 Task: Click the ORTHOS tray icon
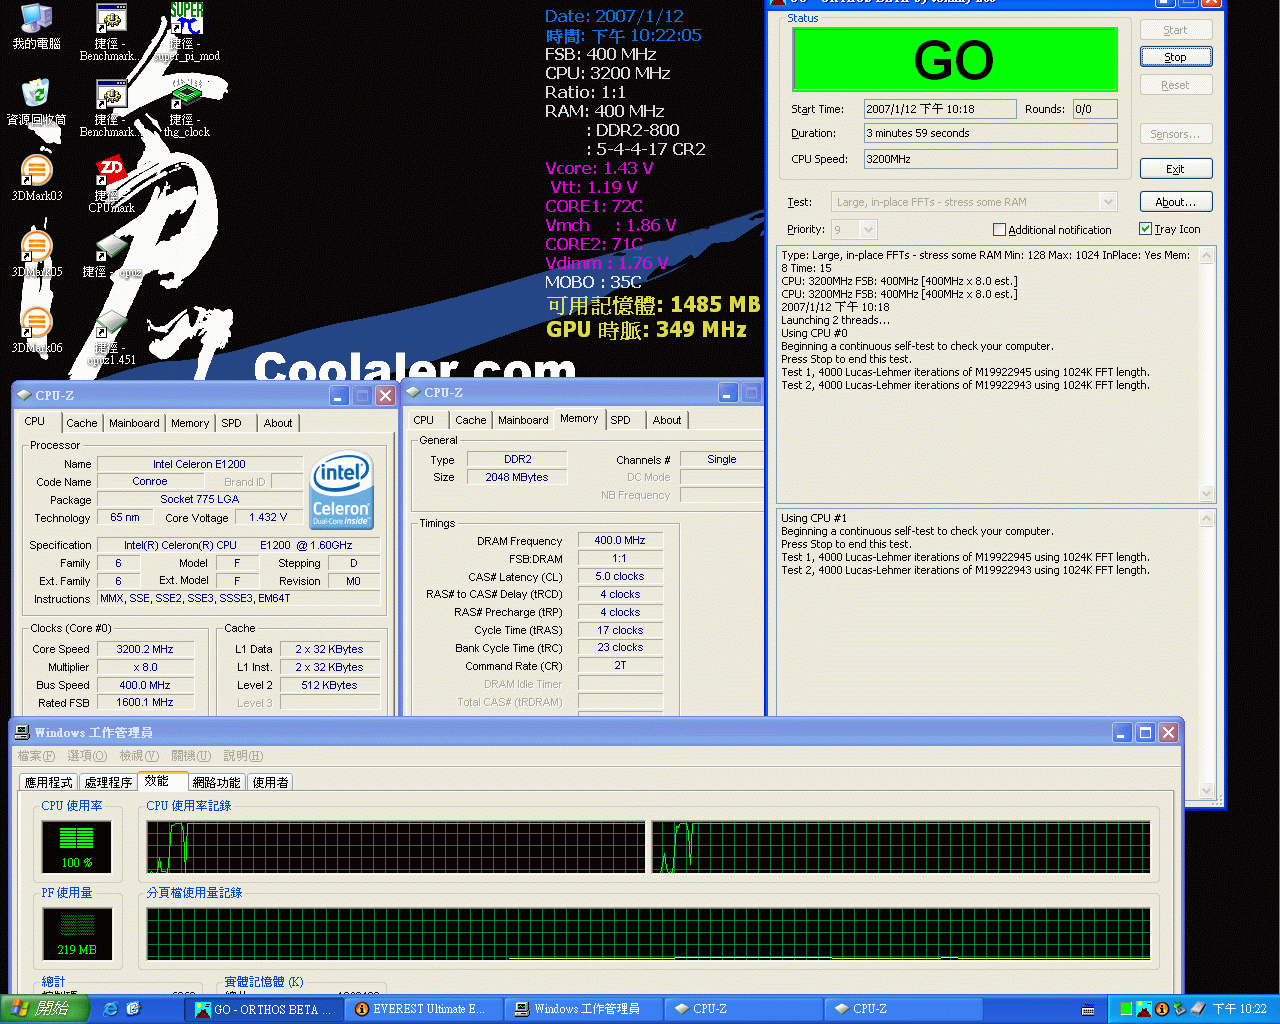tap(1144, 1009)
